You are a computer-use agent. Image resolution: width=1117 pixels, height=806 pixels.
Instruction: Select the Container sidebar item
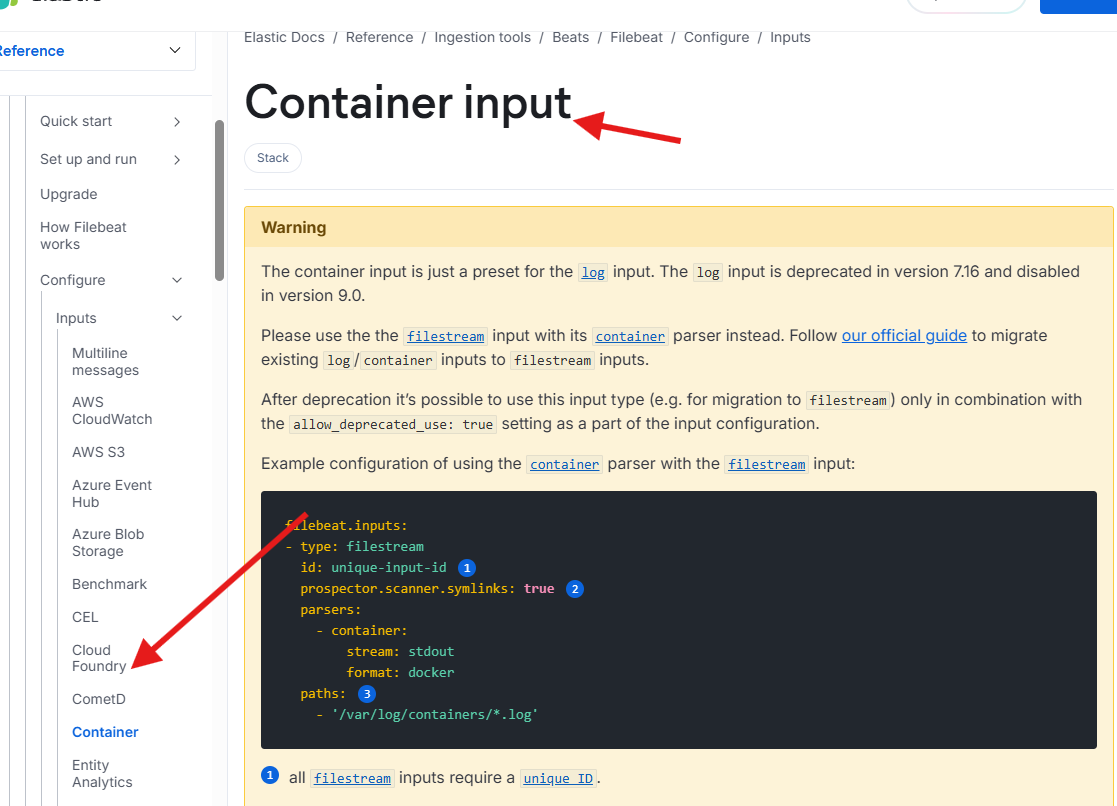105,731
